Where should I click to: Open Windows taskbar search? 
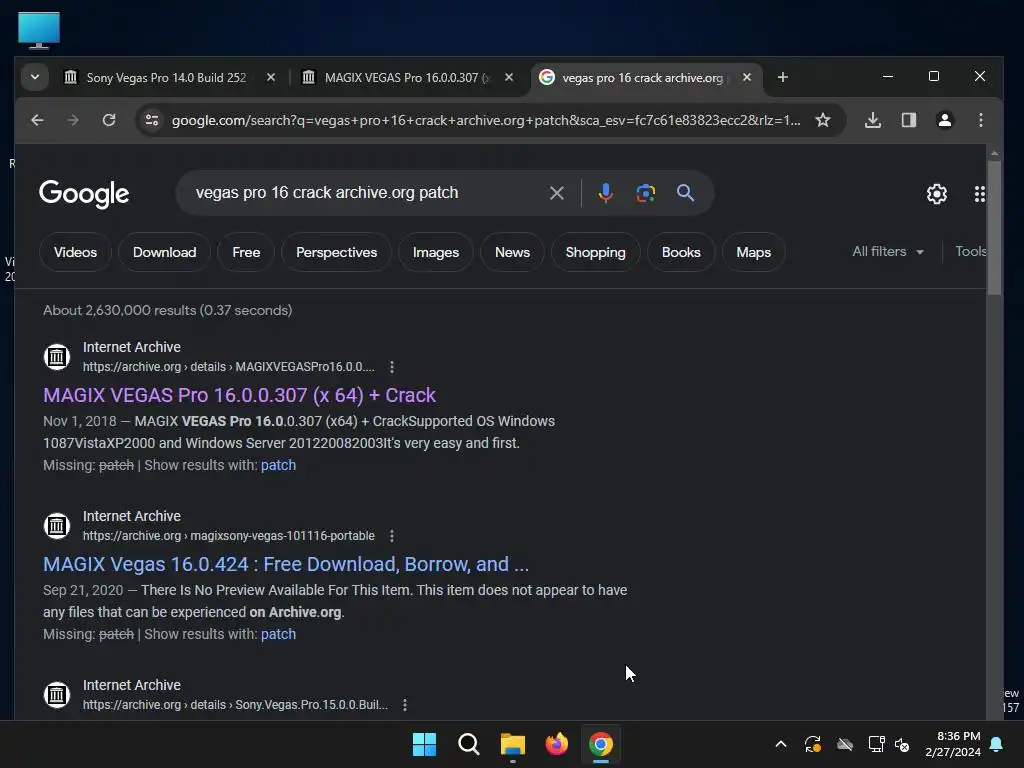468,744
